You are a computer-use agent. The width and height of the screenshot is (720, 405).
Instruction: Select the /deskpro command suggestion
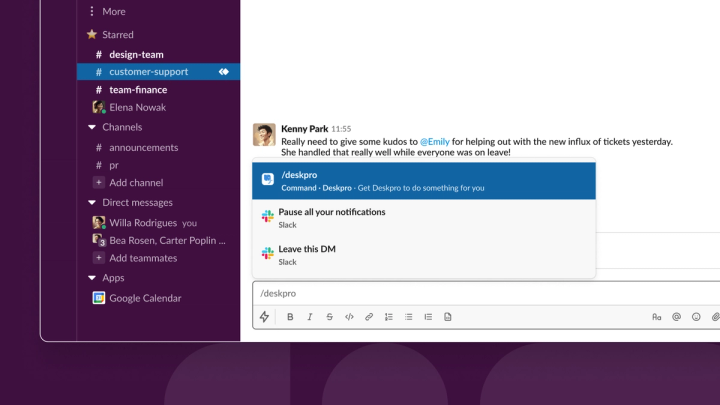424,180
